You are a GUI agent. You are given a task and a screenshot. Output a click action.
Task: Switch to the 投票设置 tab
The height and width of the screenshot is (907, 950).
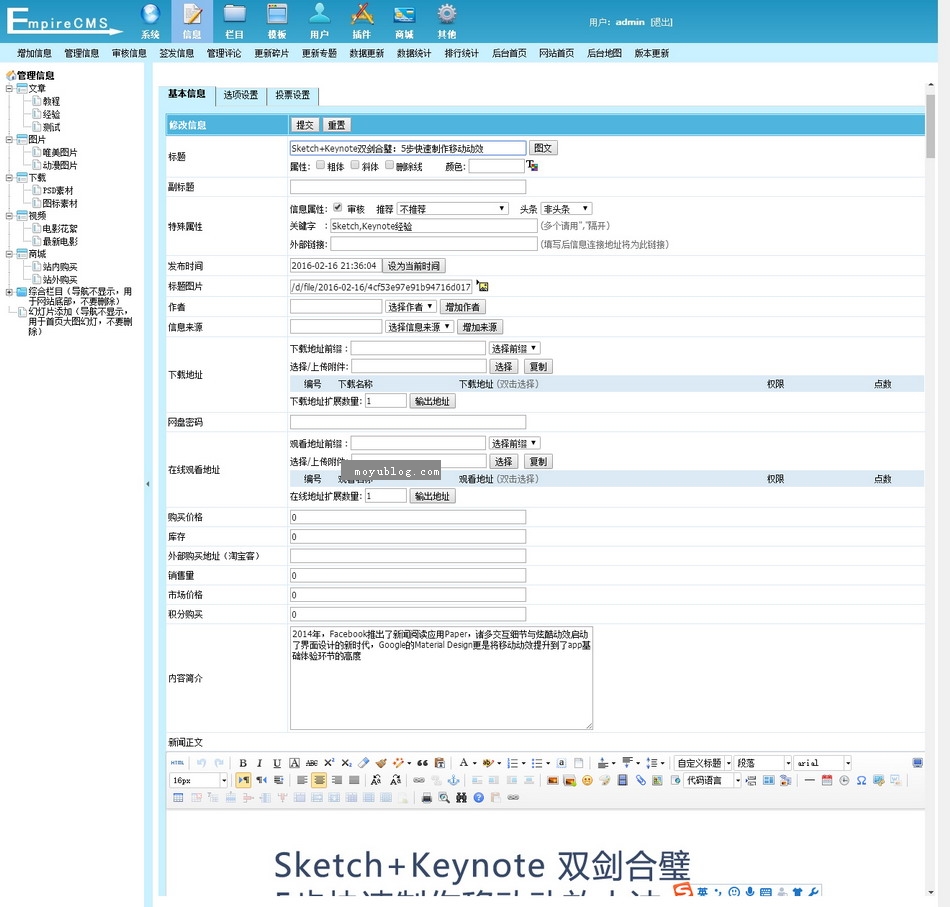tap(293, 95)
